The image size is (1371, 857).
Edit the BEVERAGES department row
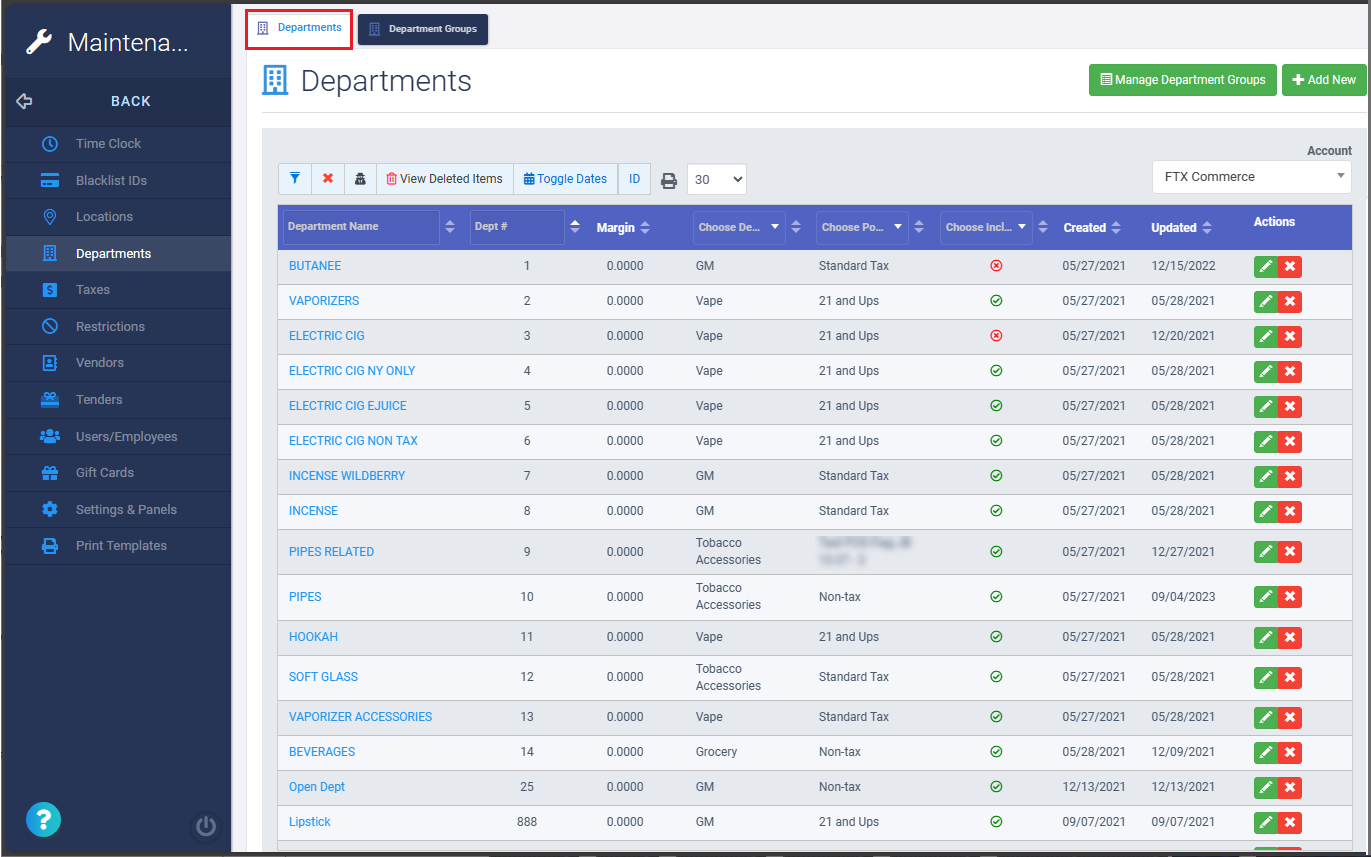[1266, 752]
